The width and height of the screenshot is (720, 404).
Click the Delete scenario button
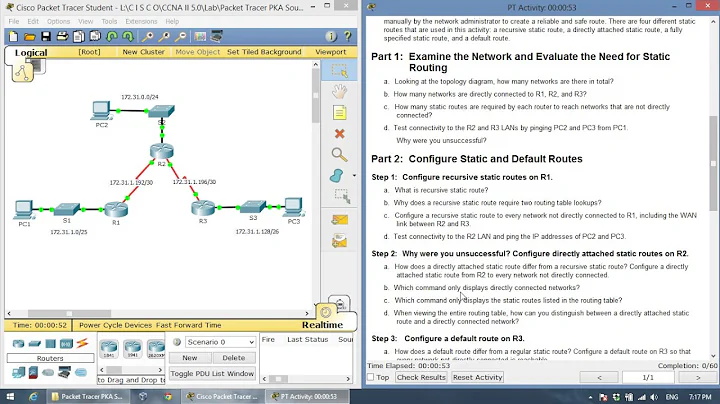(234, 358)
